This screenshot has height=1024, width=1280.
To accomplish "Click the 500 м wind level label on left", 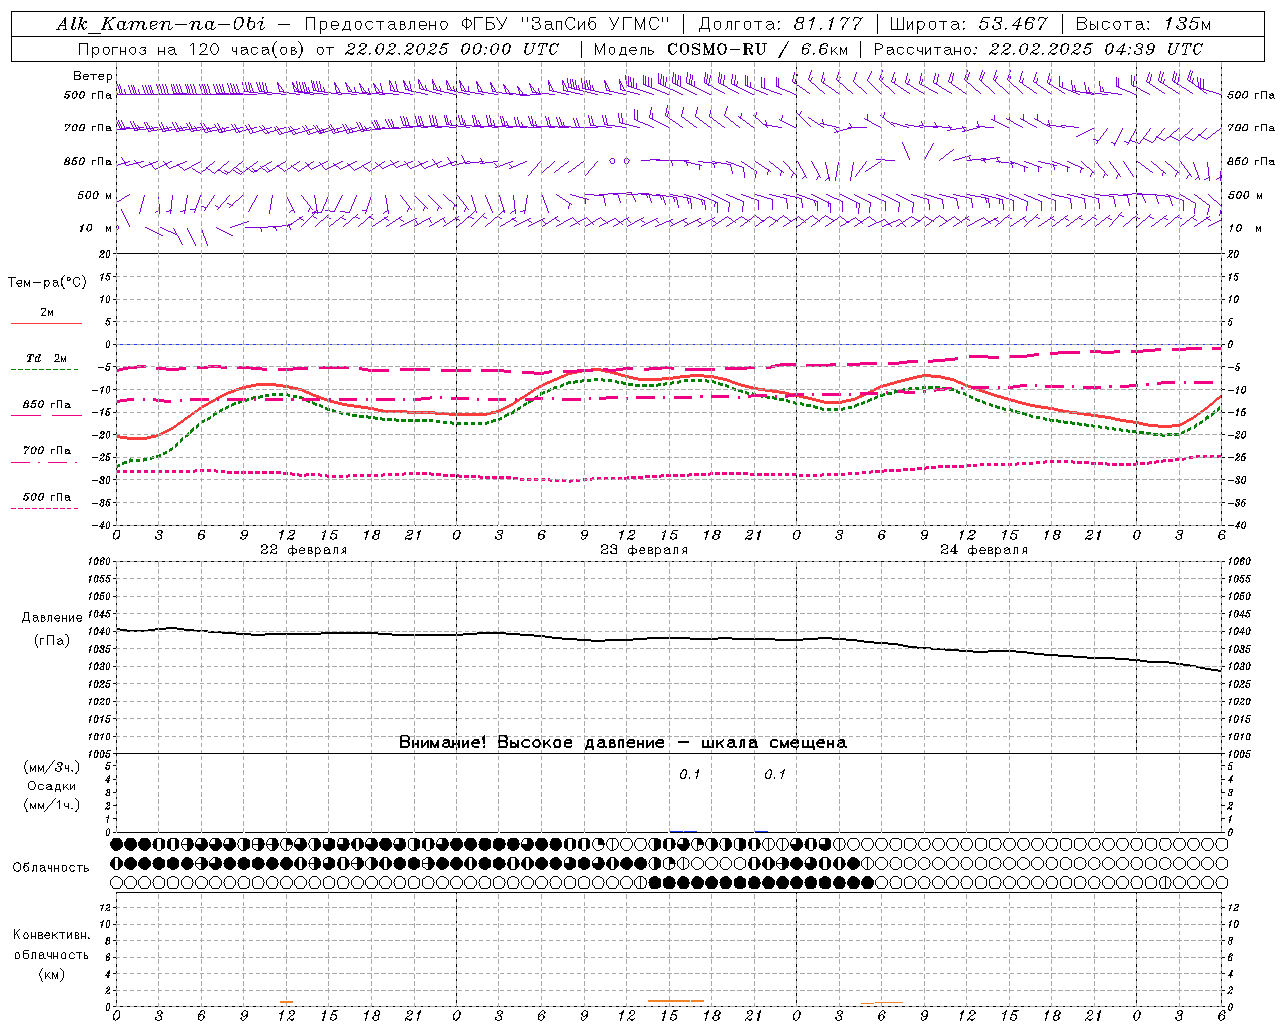I will pyautogui.click(x=95, y=195).
